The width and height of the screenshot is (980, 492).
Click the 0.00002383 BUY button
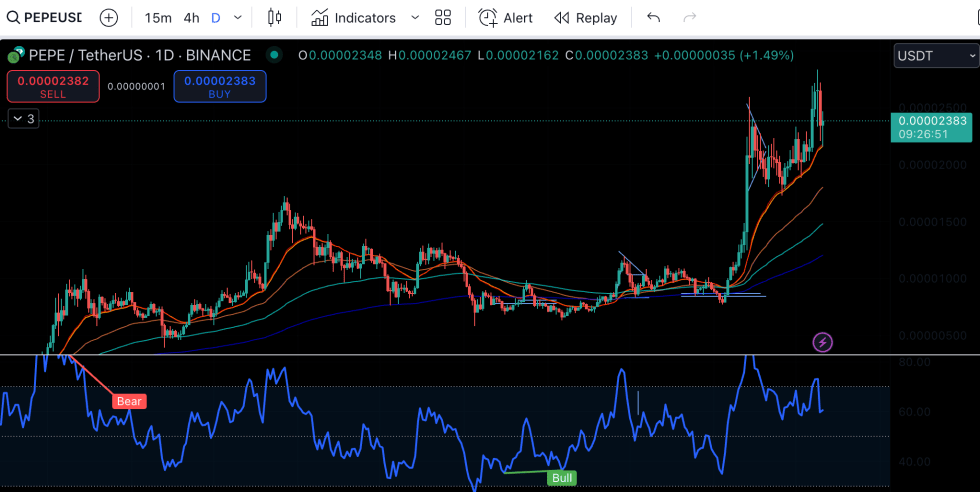(220, 86)
